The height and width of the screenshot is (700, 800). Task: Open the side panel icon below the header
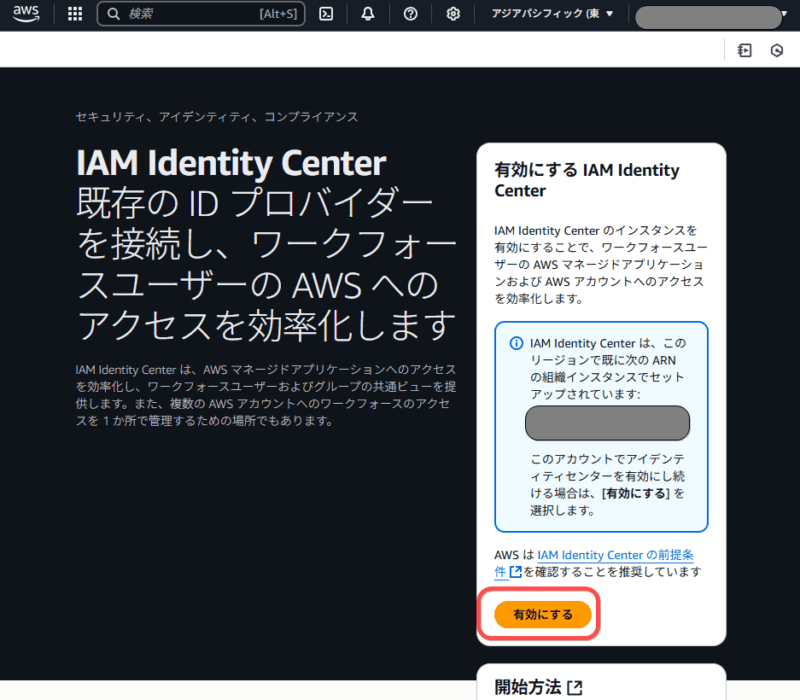(744, 50)
